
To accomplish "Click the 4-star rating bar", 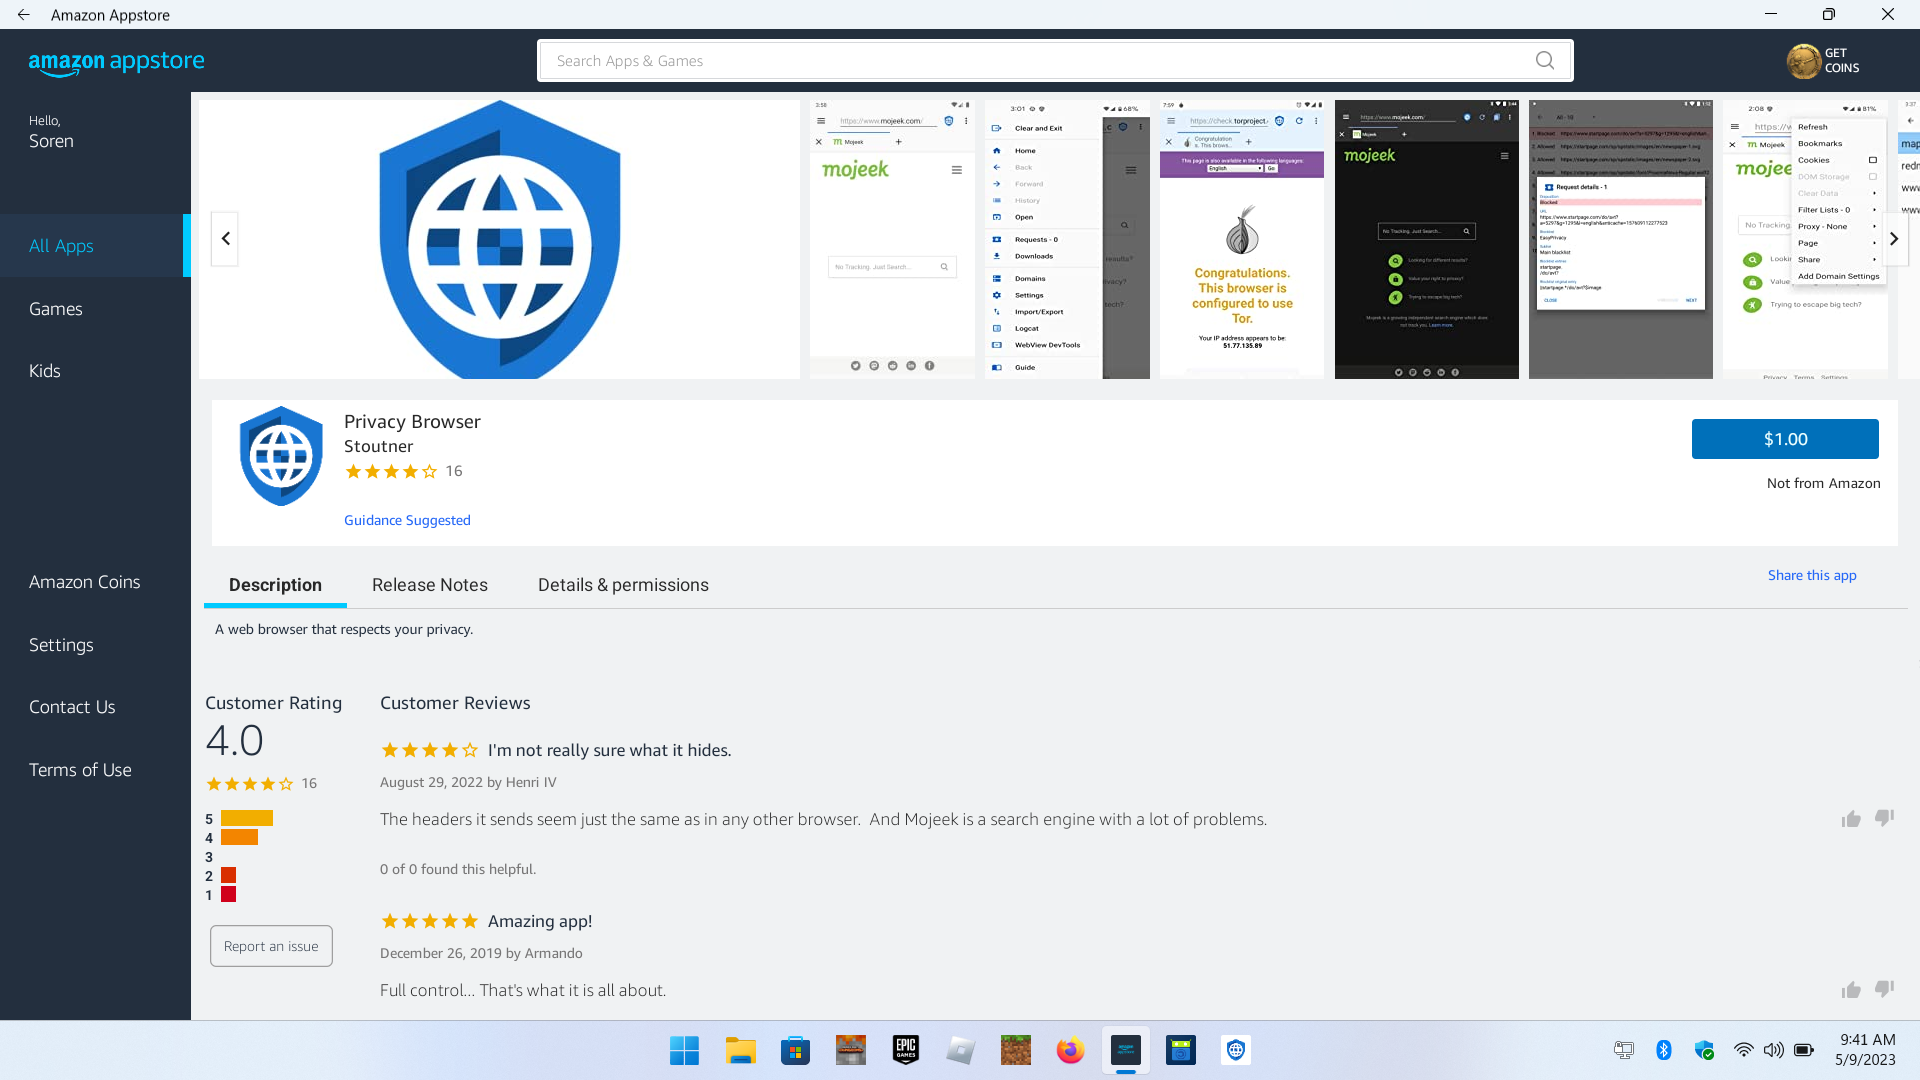I will 239,837.
